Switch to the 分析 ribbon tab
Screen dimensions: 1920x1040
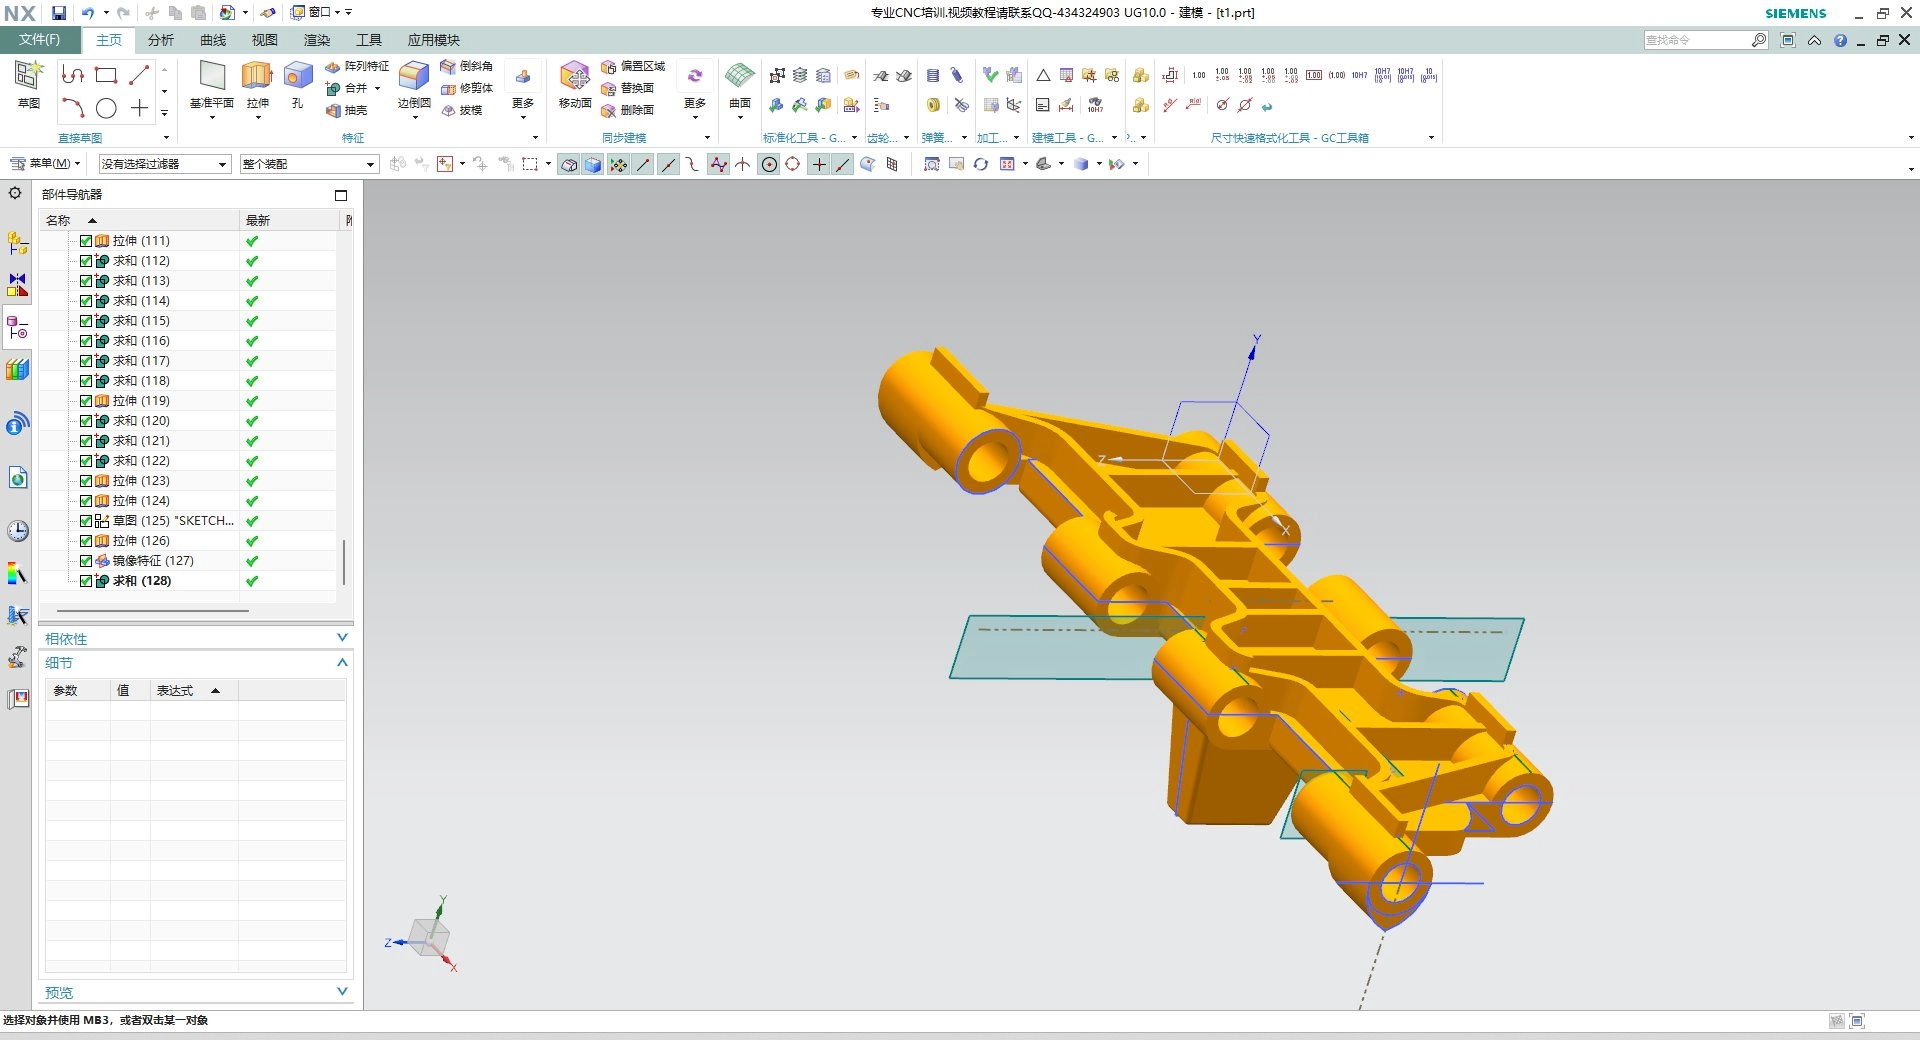(160, 40)
